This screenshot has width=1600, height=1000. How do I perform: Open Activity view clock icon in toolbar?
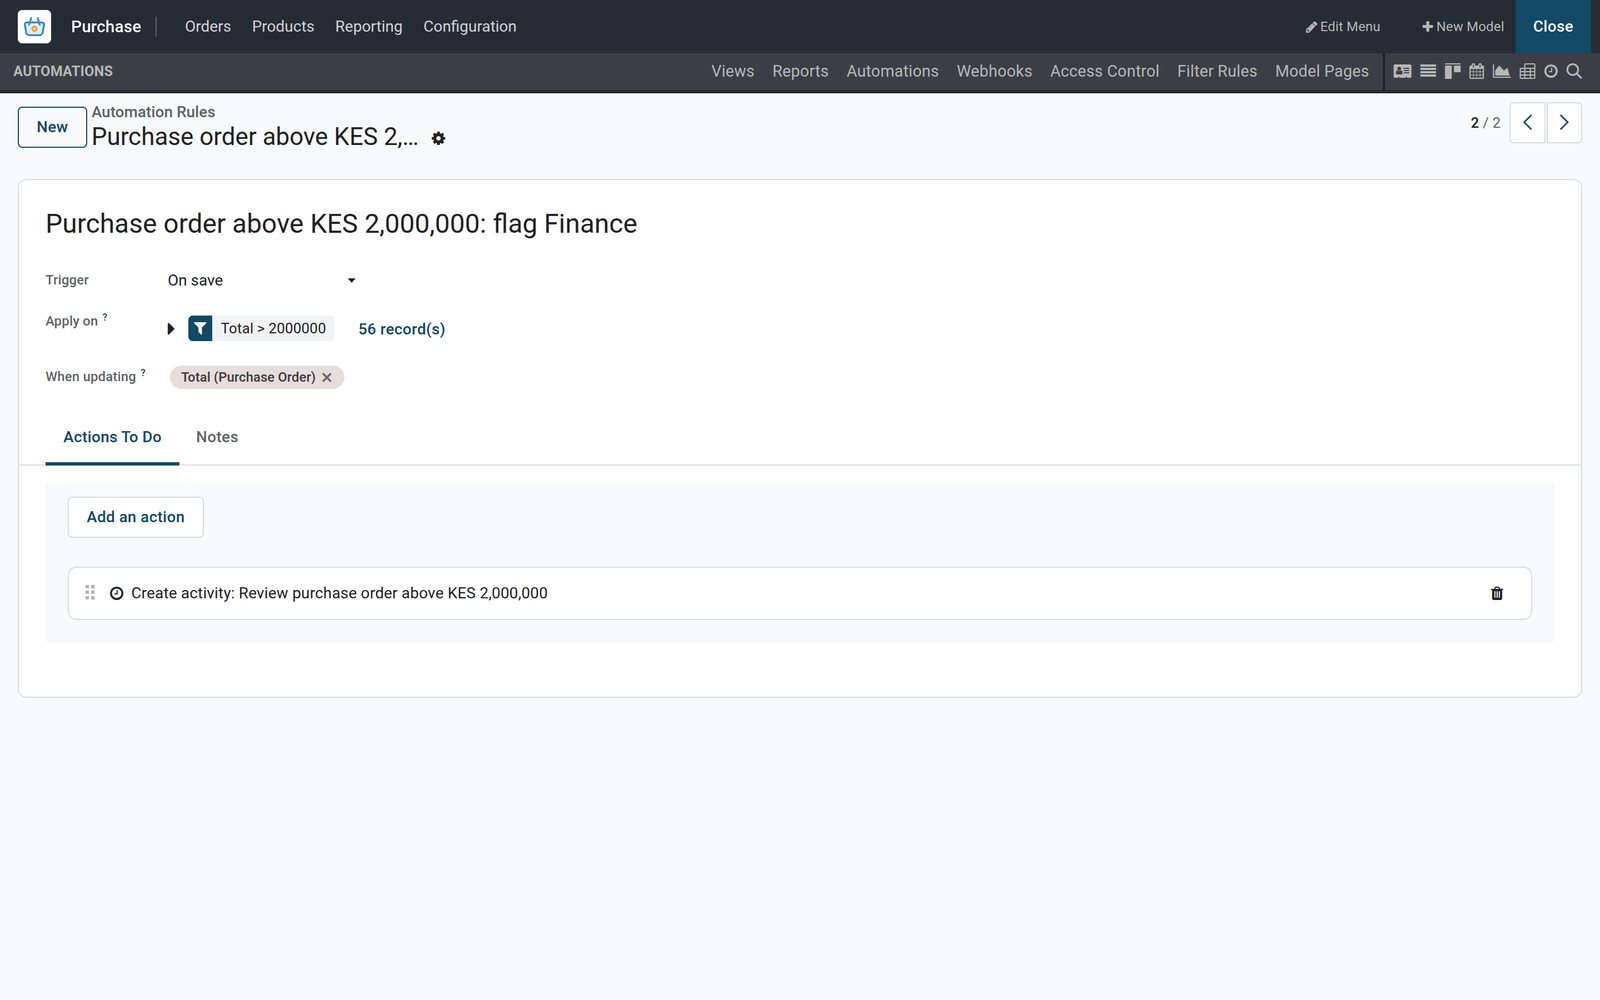click(x=1551, y=71)
